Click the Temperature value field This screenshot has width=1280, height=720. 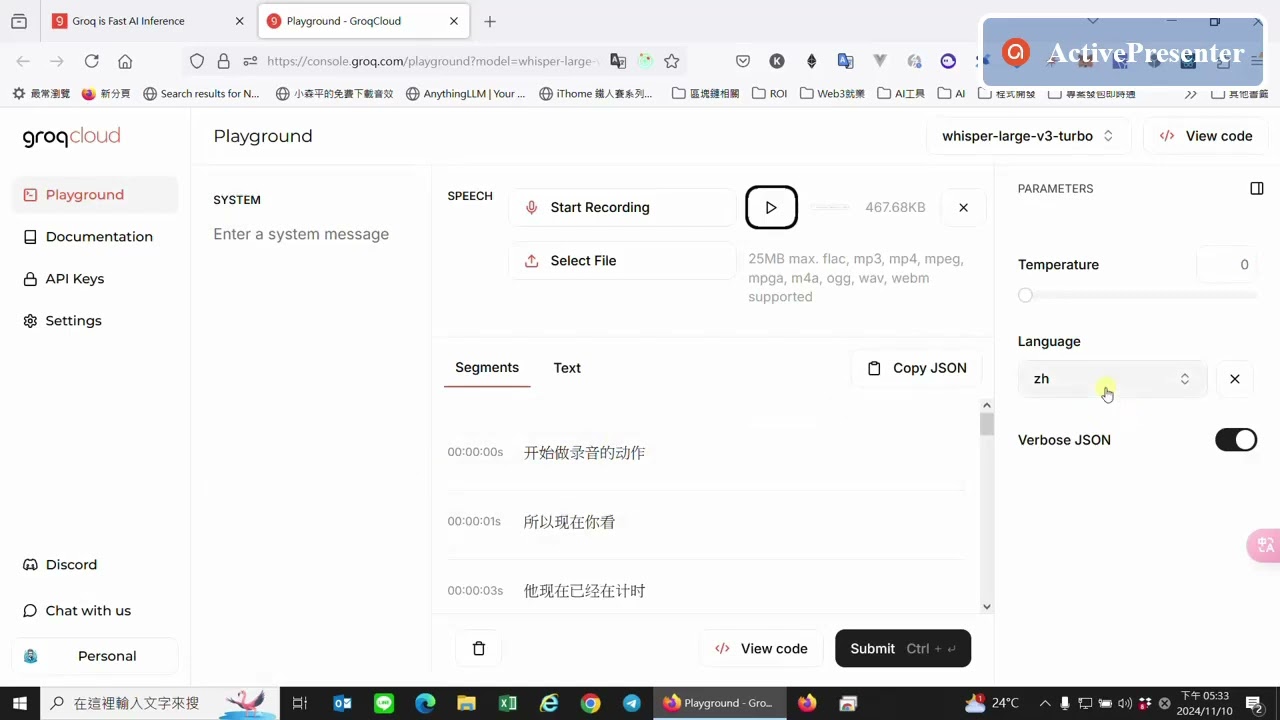[1227, 265]
